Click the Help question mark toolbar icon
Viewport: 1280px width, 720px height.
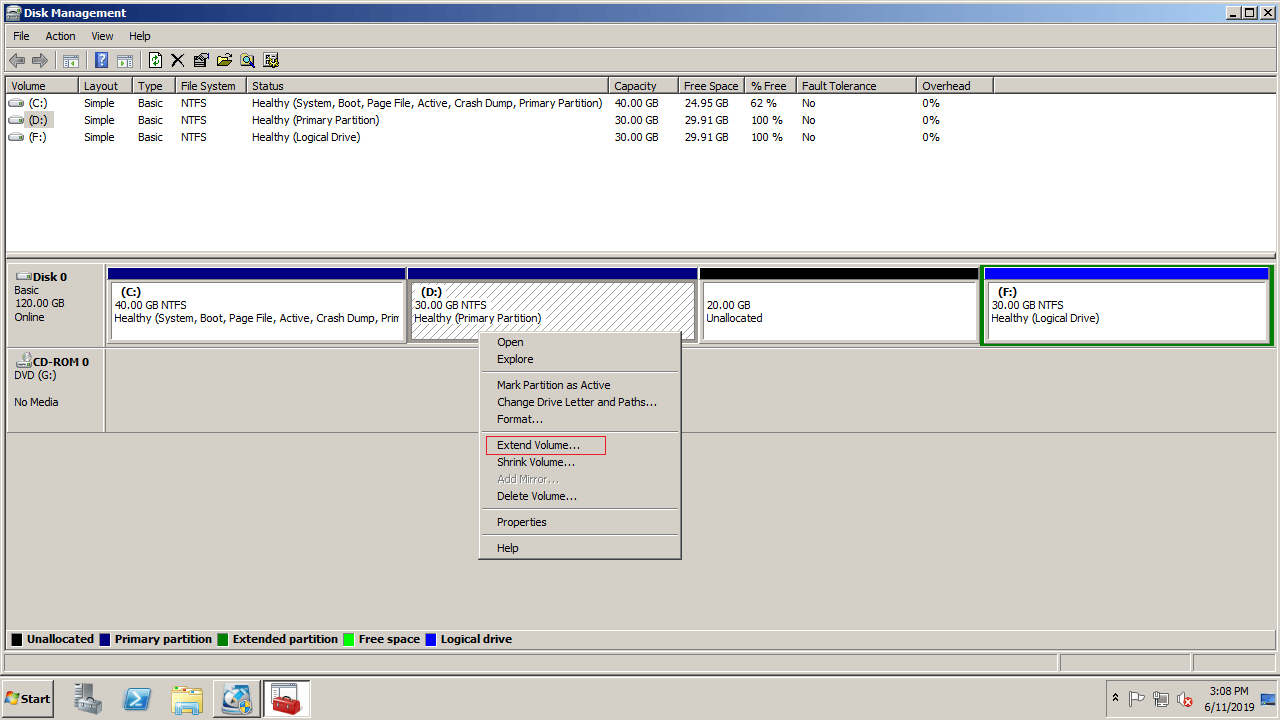click(x=101, y=61)
